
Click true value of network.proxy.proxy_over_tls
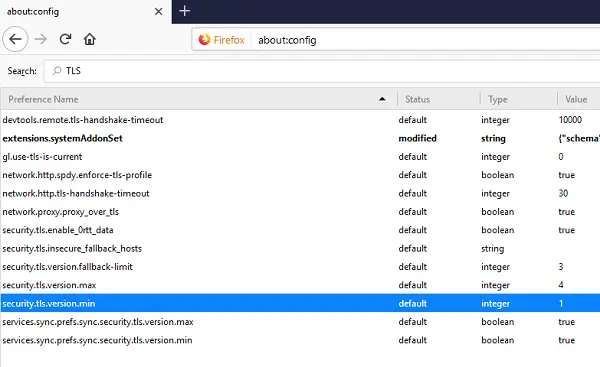pyautogui.click(x=567, y=212)
